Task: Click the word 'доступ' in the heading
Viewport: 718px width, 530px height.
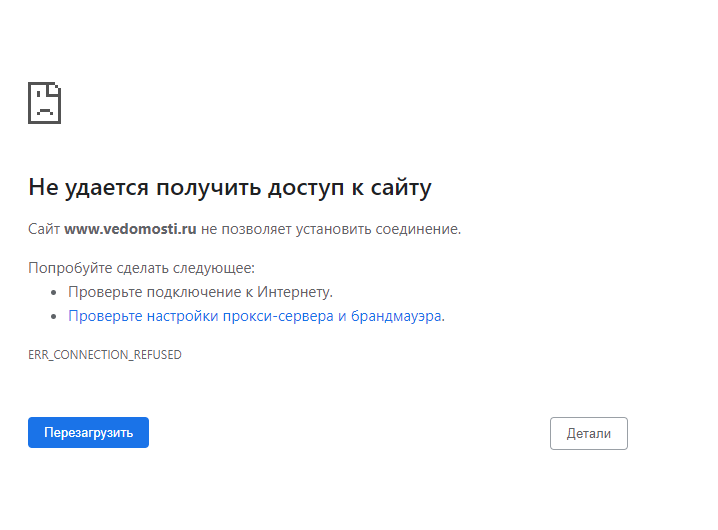Action: coord(309,187)
